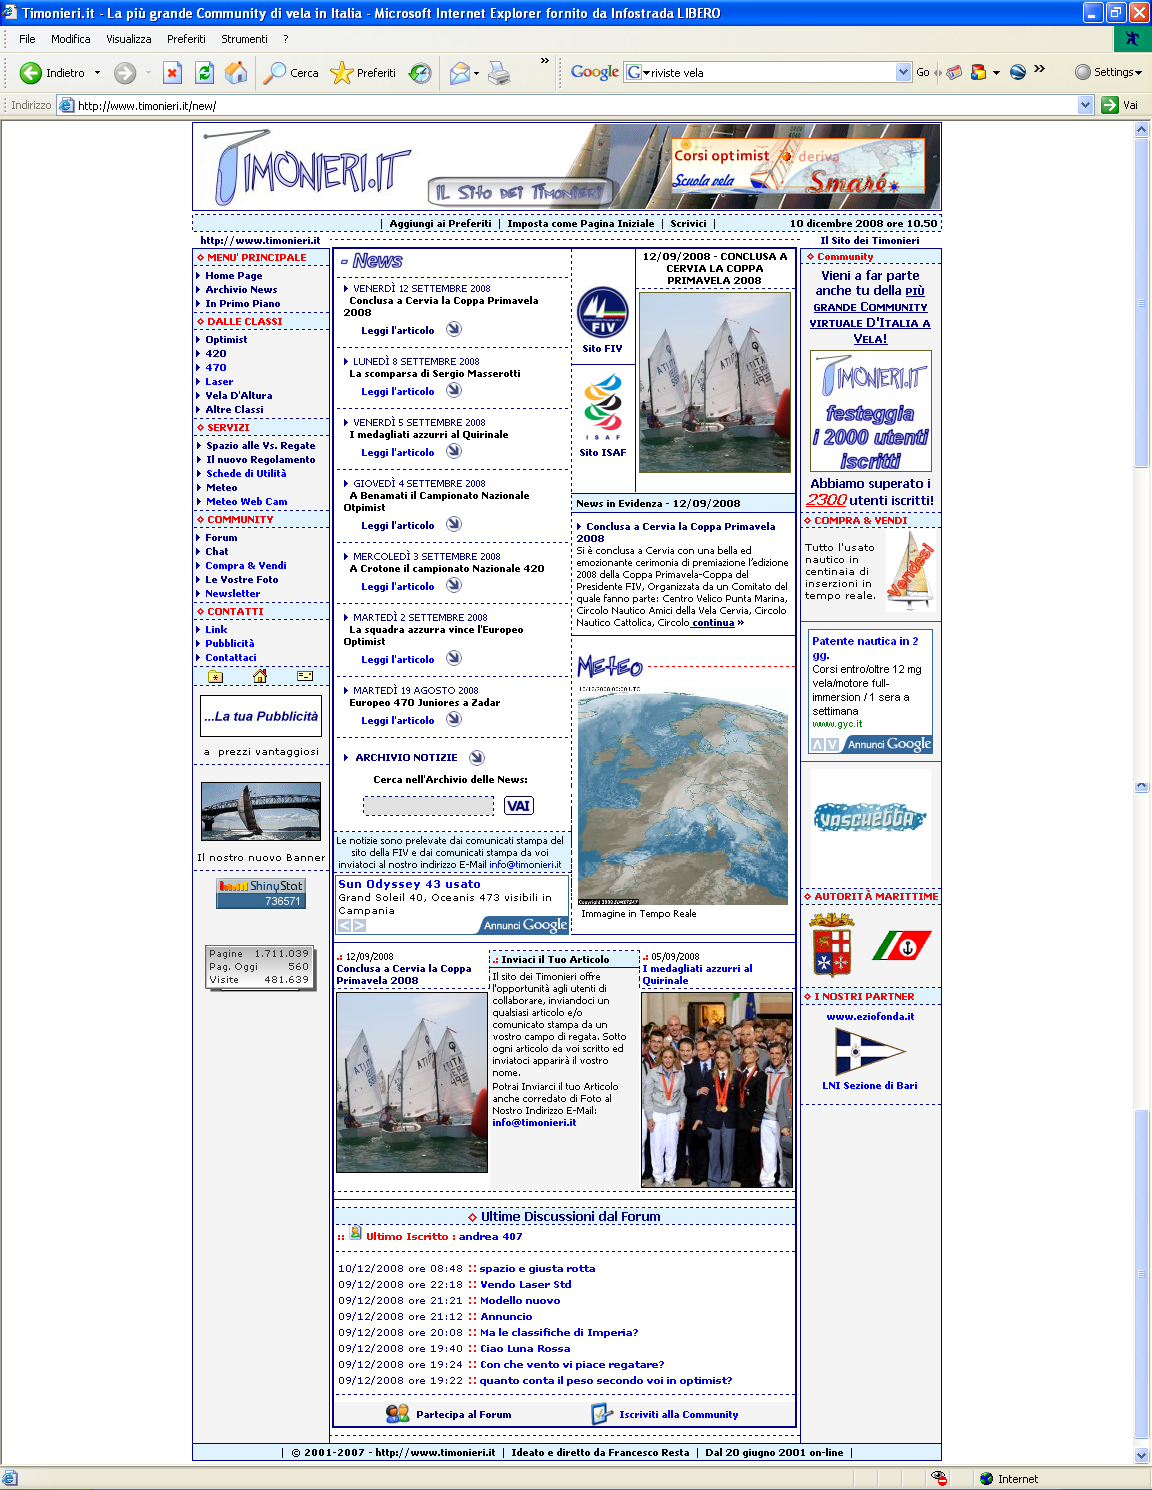Viewport: 1152px width, 1490px height.
Task: Click the ShinyStat counter badge
Action: [261, 893]
